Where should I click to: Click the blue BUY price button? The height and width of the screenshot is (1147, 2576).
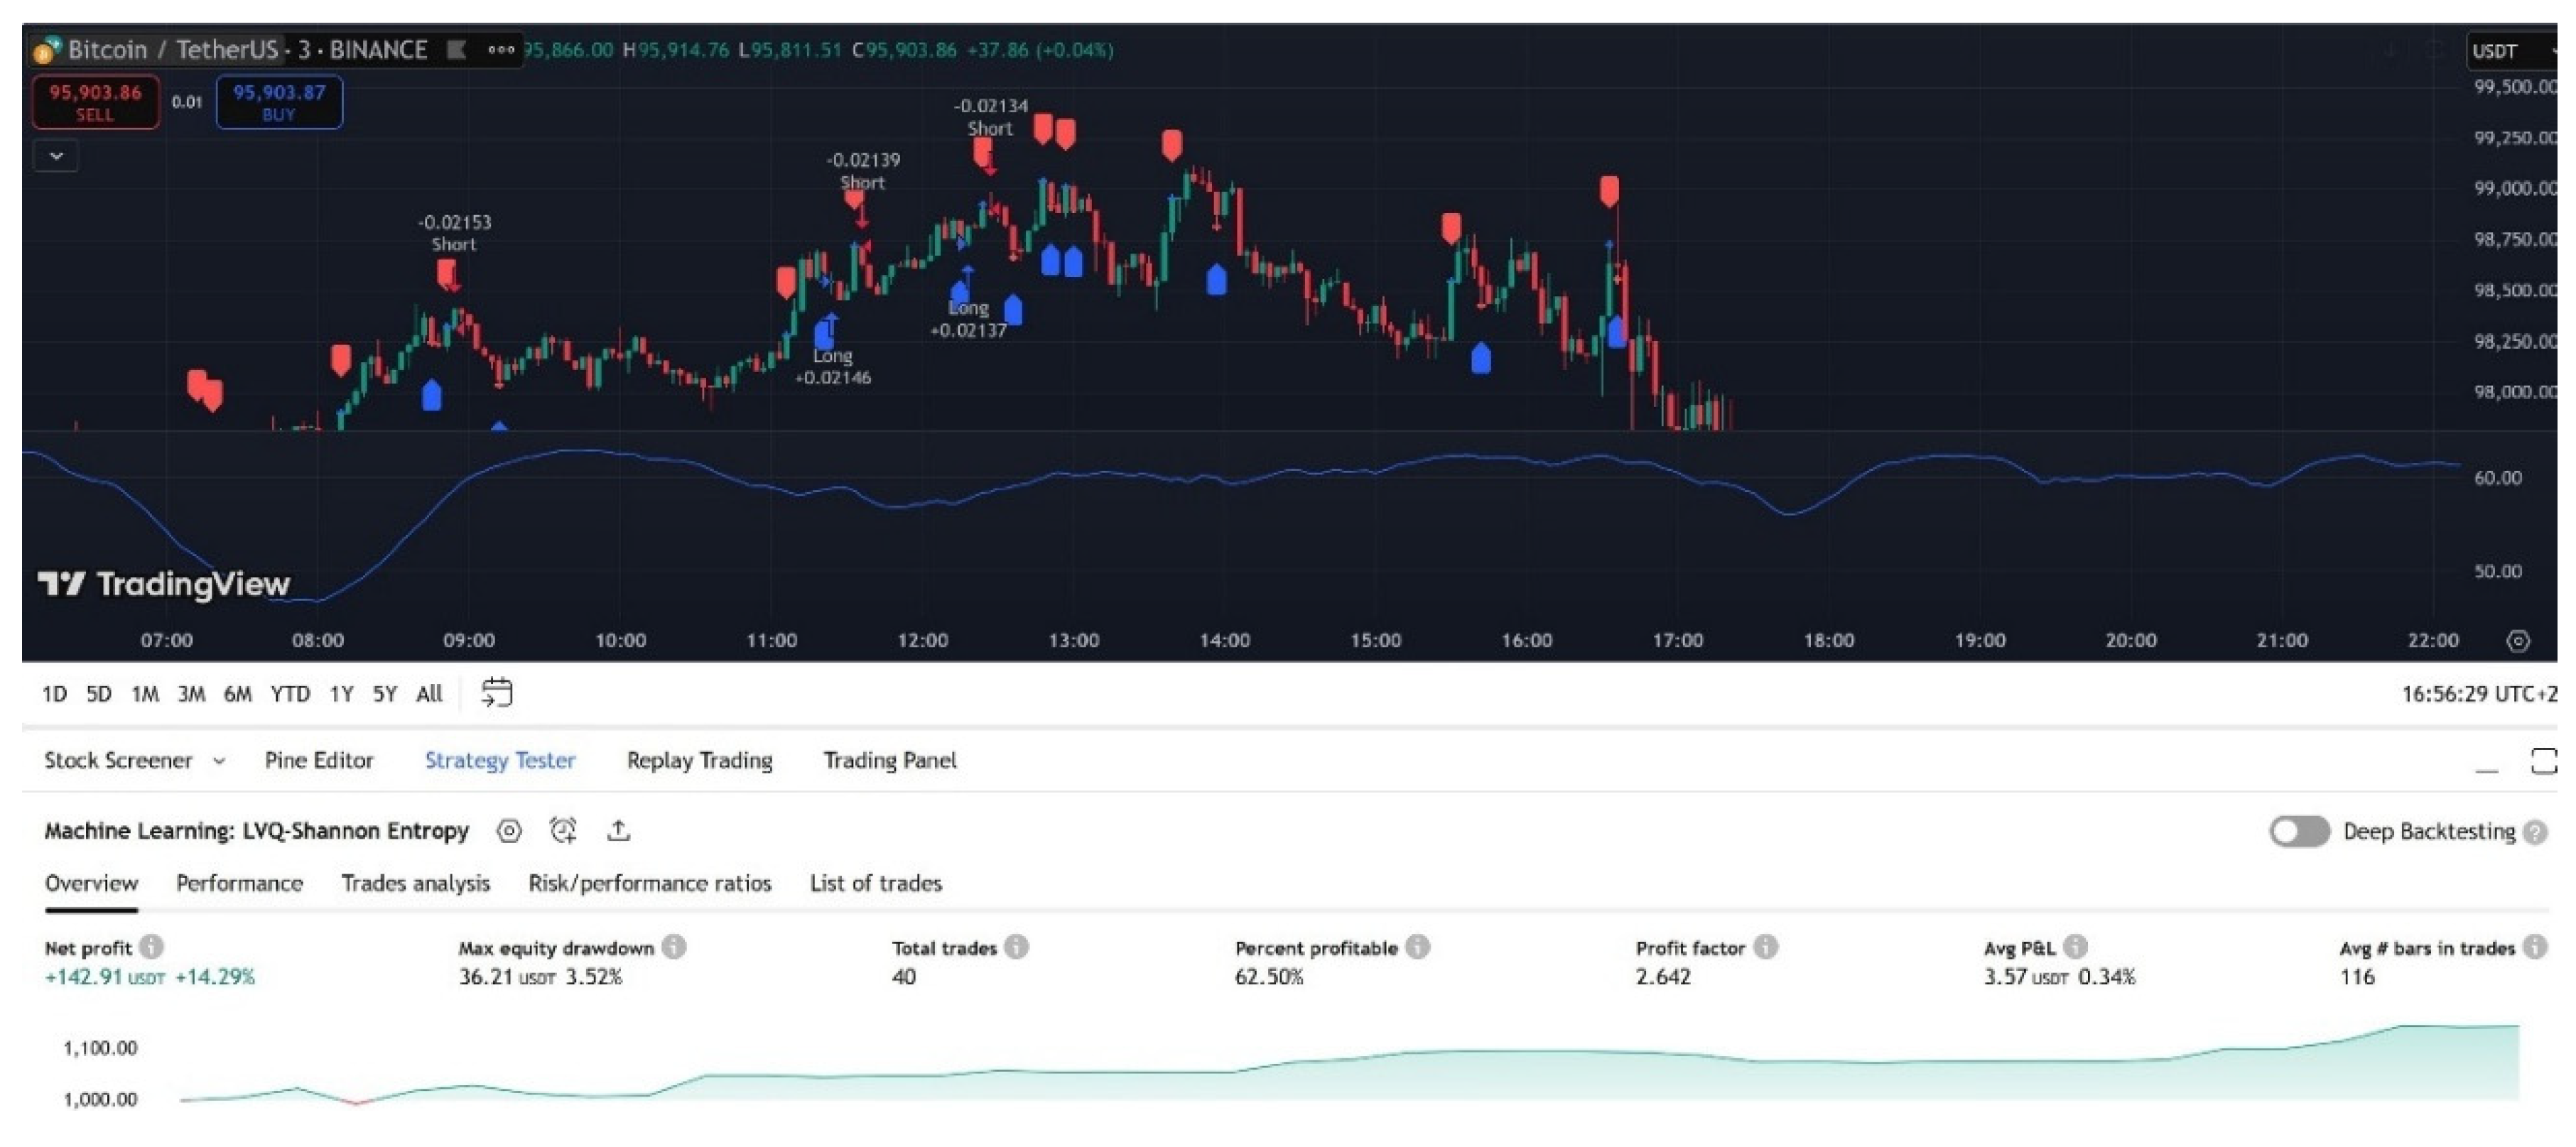click(x=279, y=102)
